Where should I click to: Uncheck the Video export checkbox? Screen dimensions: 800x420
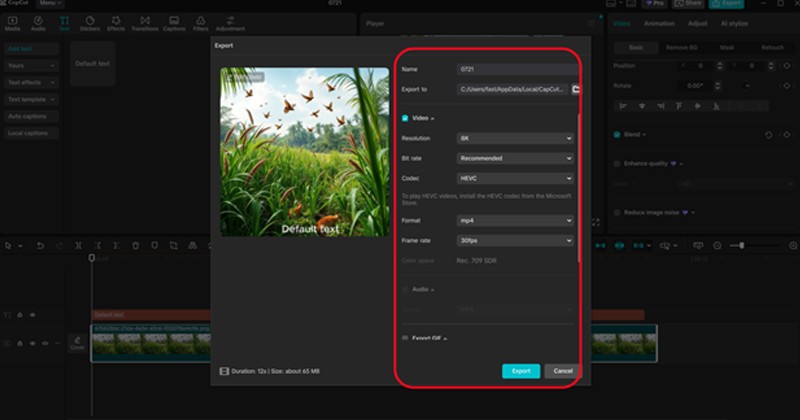[405, 118]
